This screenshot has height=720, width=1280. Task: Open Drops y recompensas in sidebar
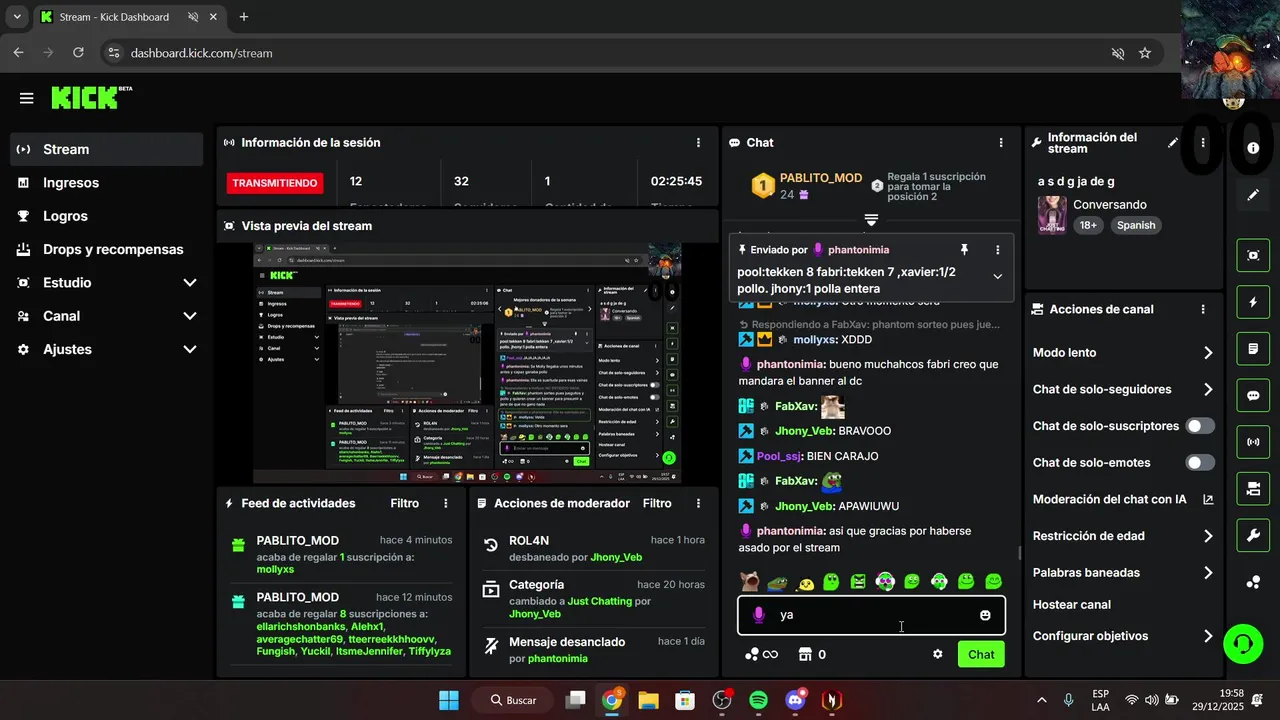(x=107, y=249)
